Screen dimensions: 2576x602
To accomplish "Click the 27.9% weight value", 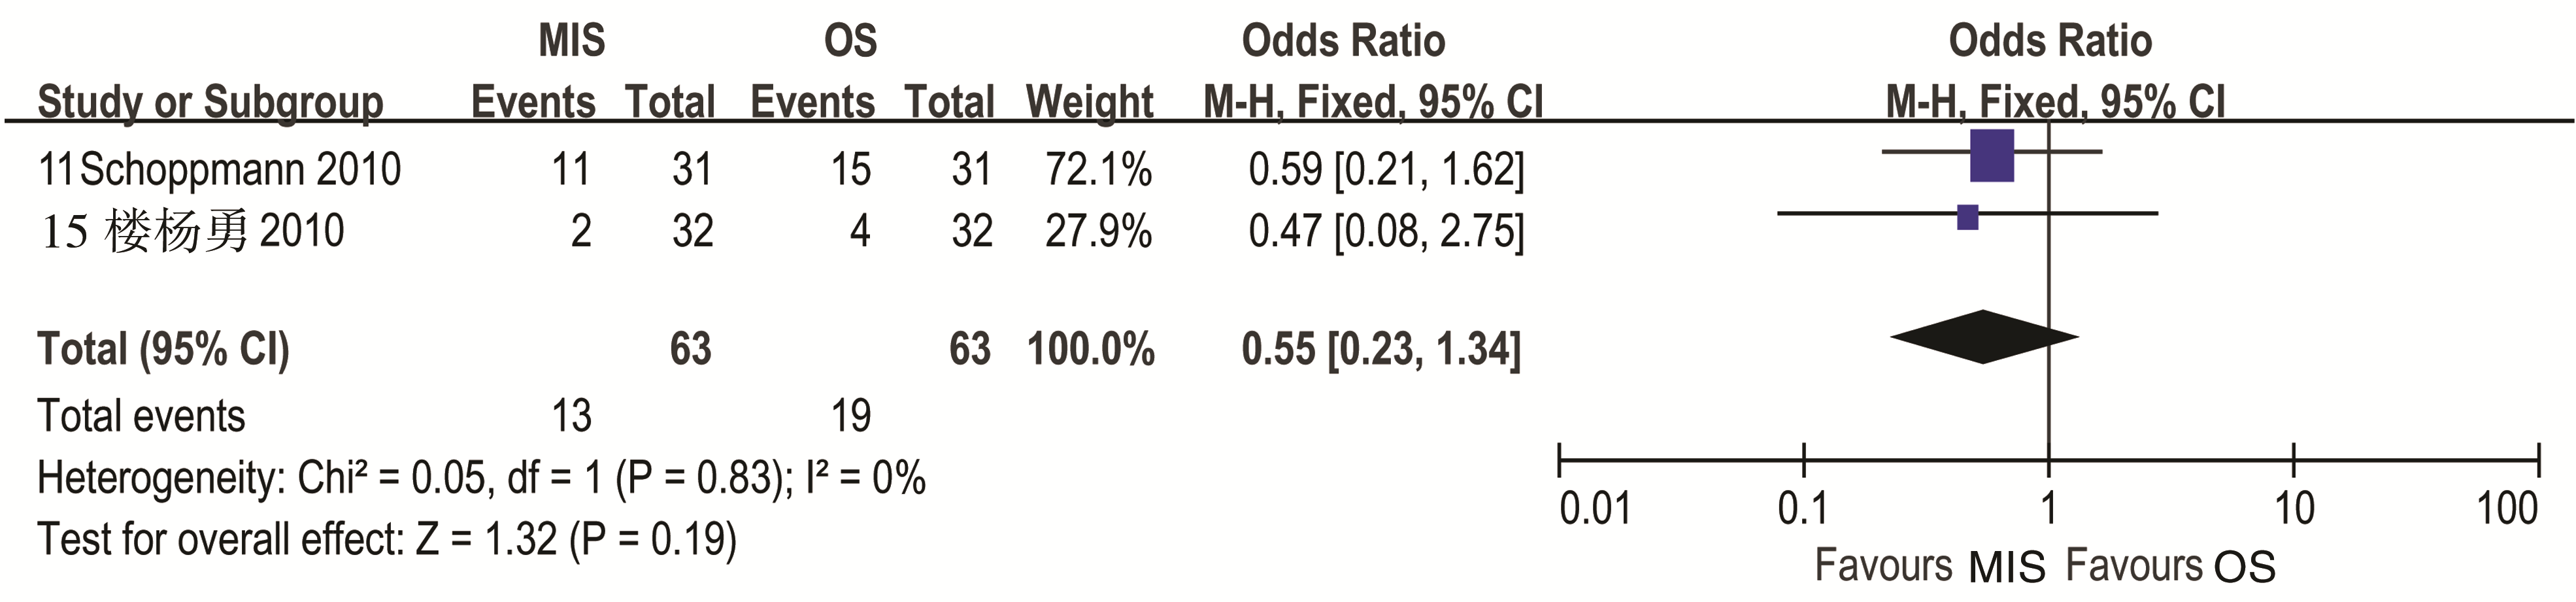I will [1098, 232].
